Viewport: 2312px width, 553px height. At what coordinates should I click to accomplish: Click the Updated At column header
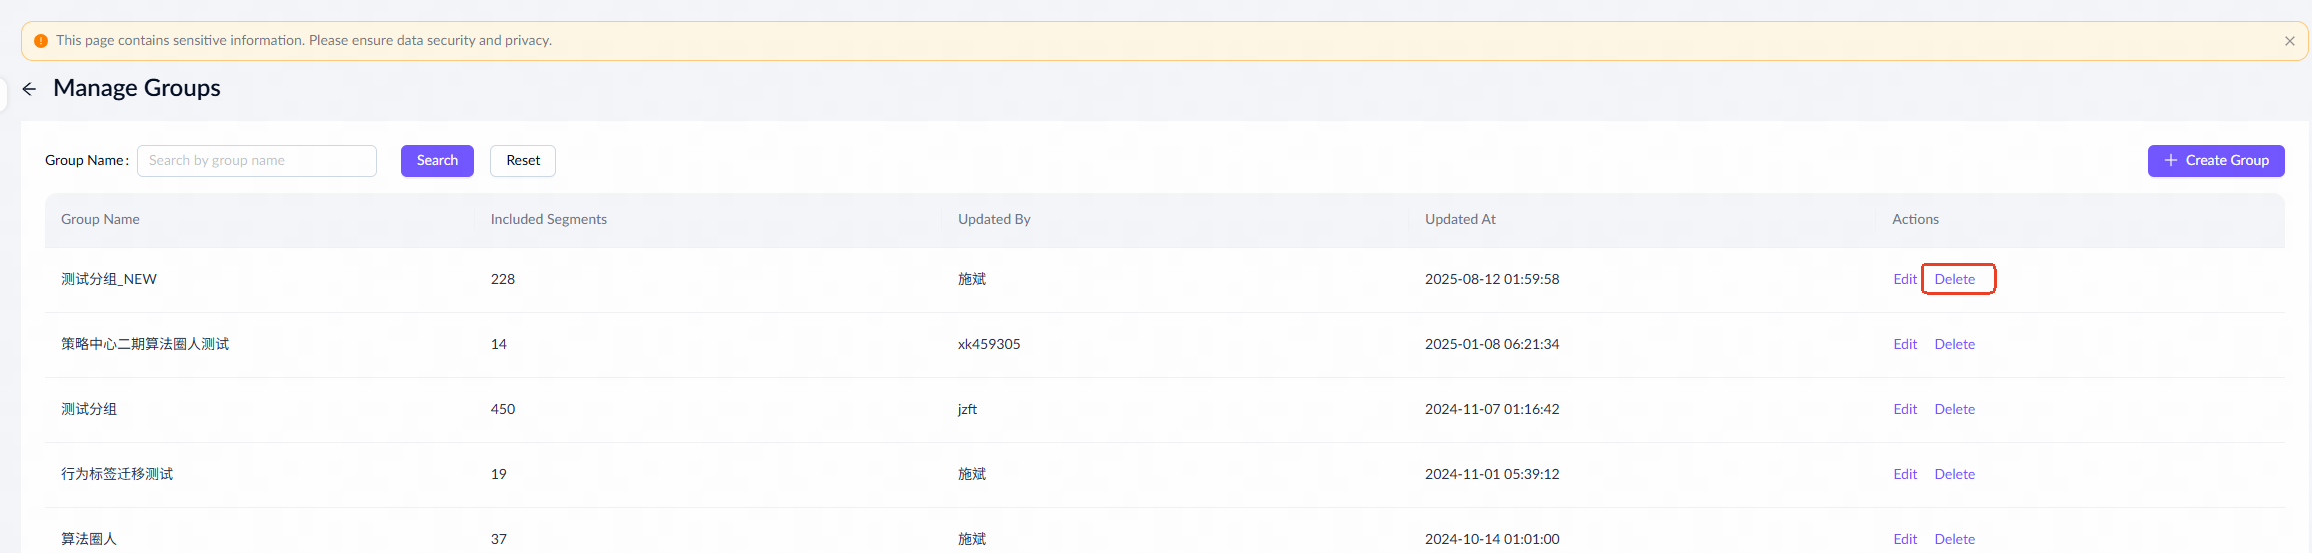click(1460, 220)
